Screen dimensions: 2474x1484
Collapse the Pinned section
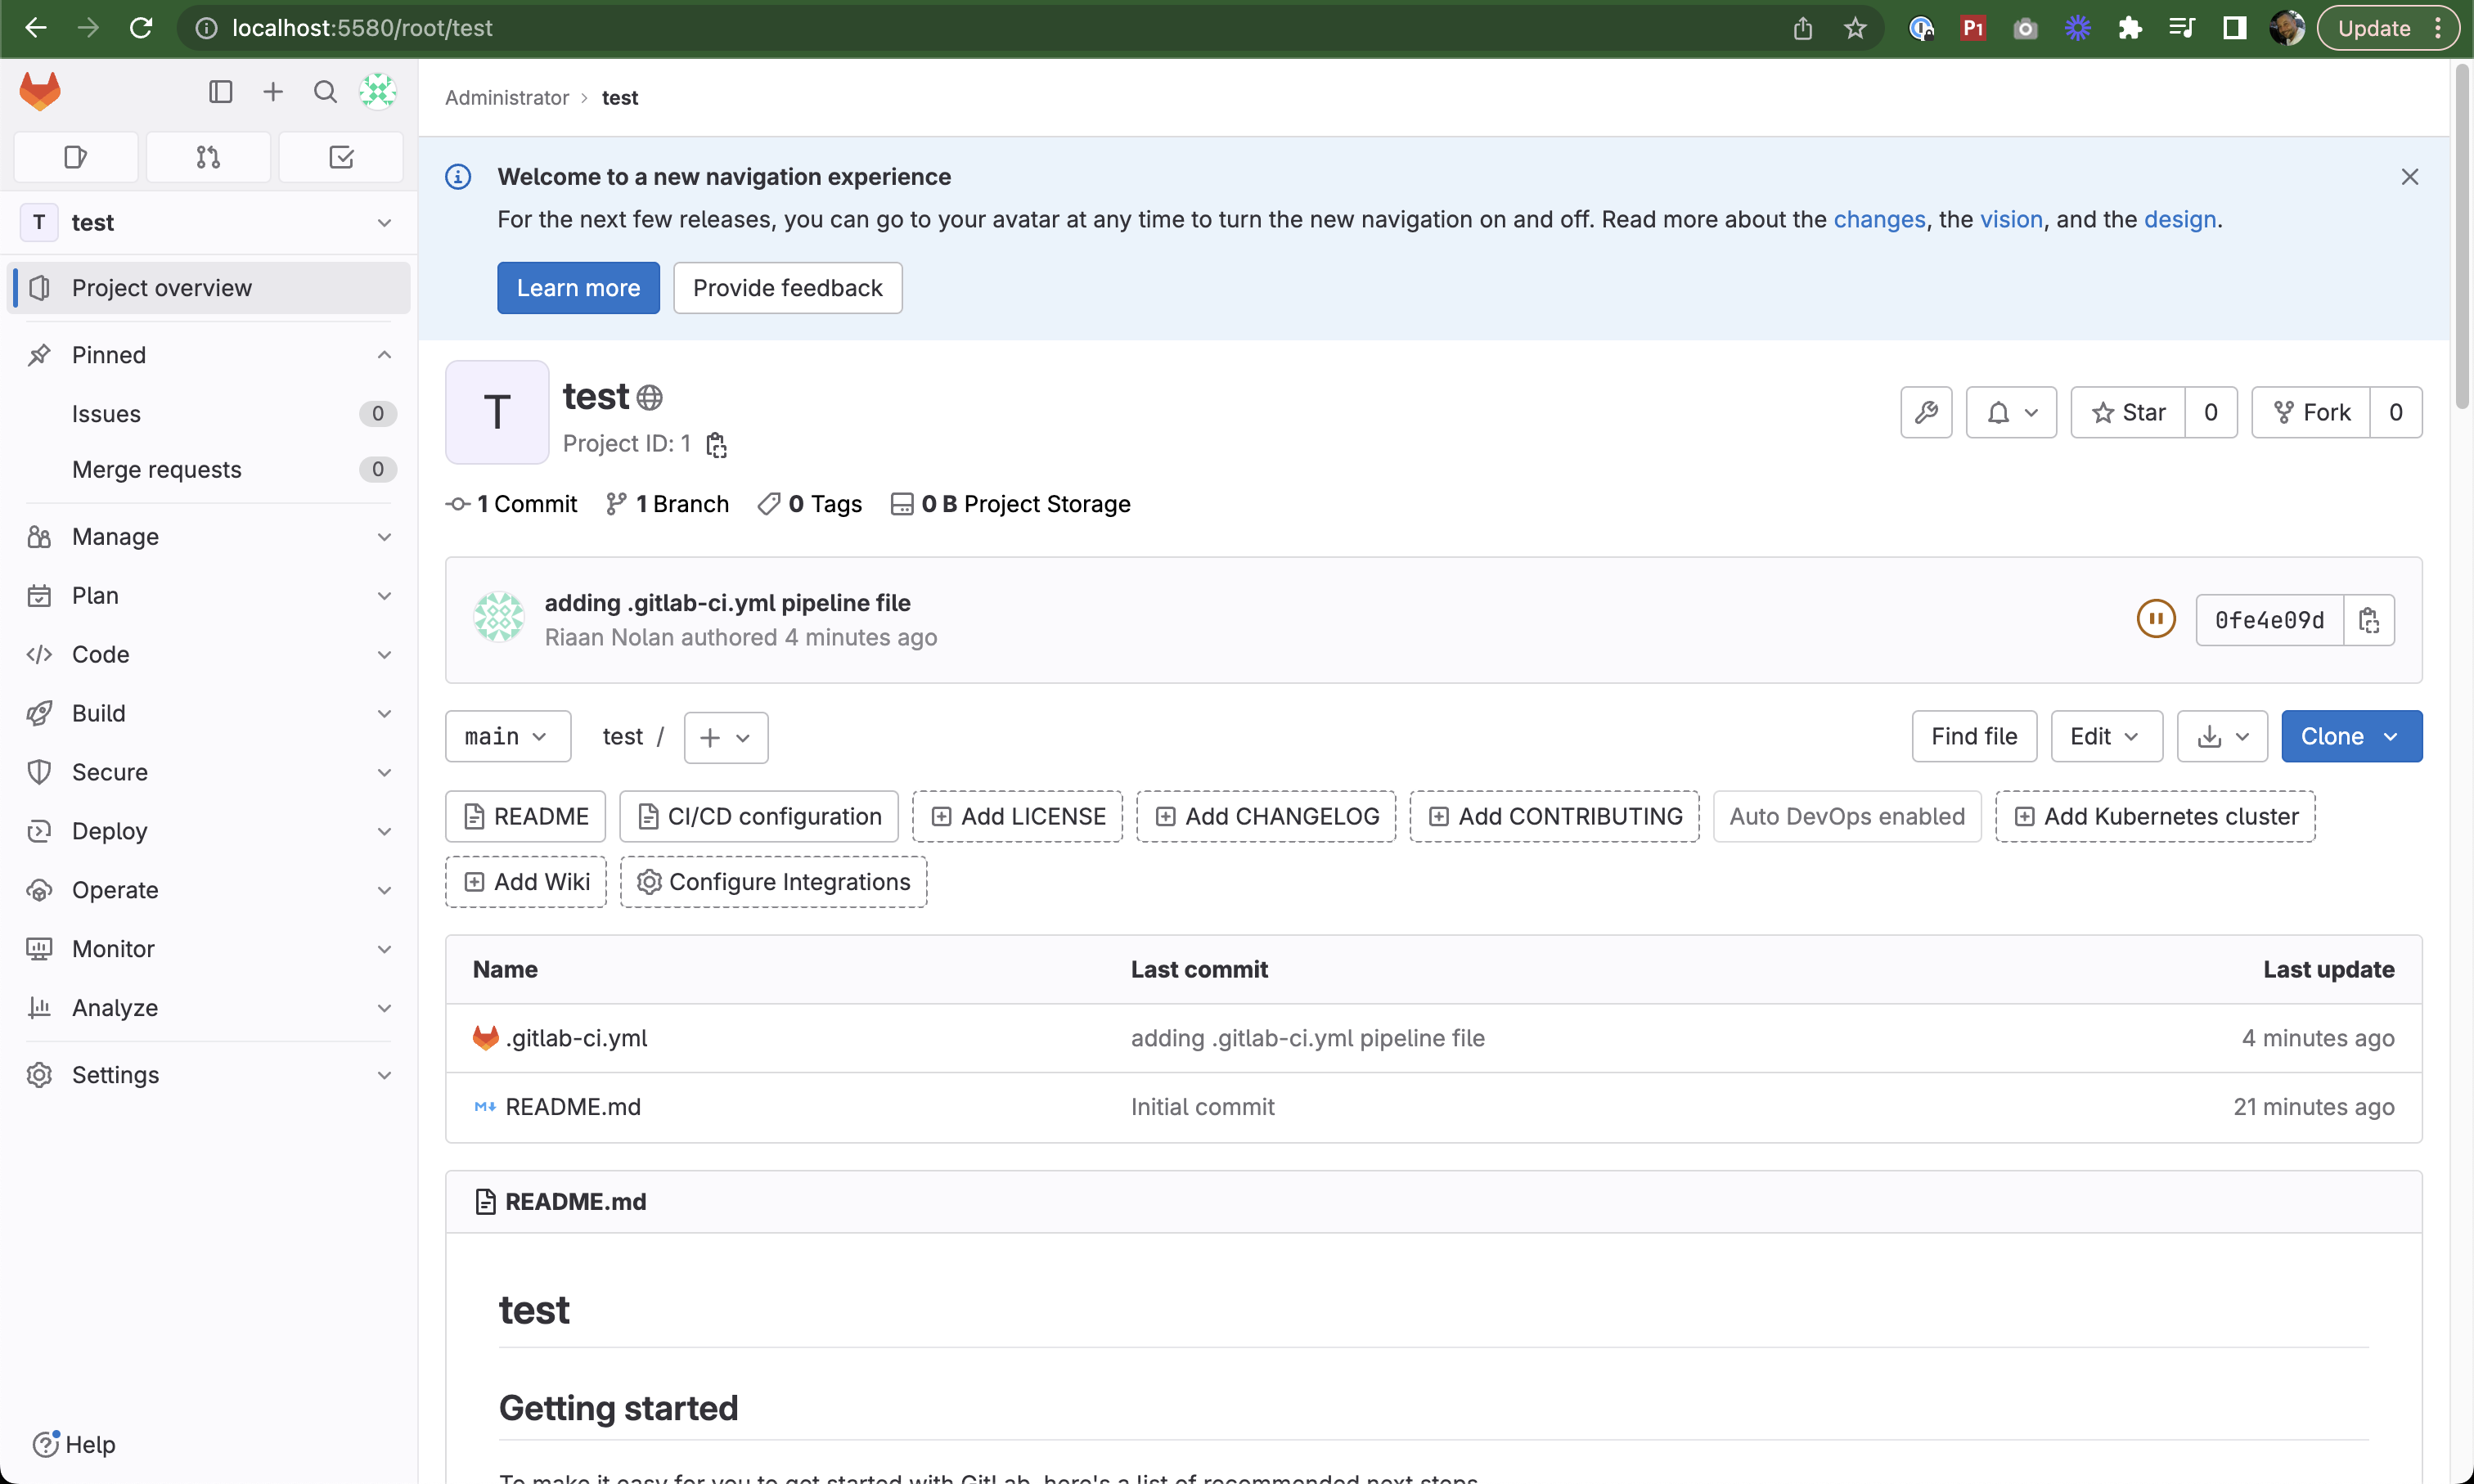point(209,355)
